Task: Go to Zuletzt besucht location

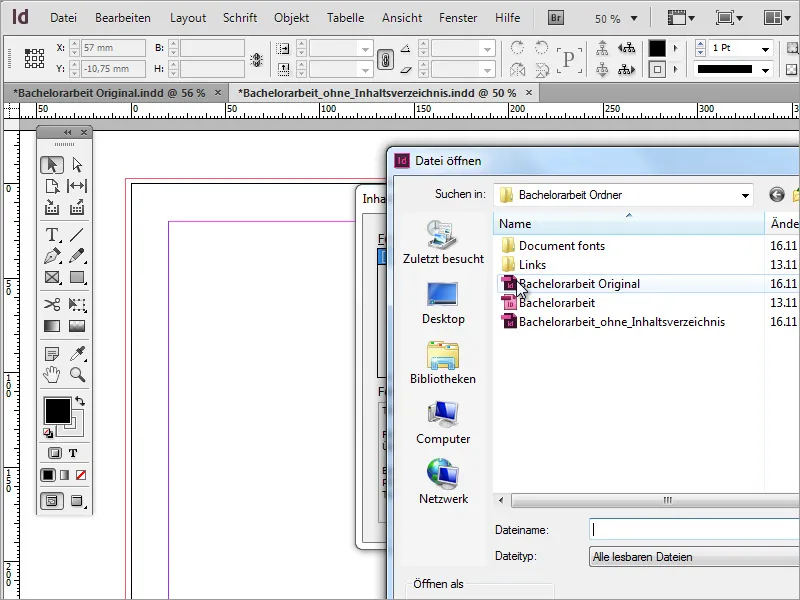Action: [x=443, y=242]
